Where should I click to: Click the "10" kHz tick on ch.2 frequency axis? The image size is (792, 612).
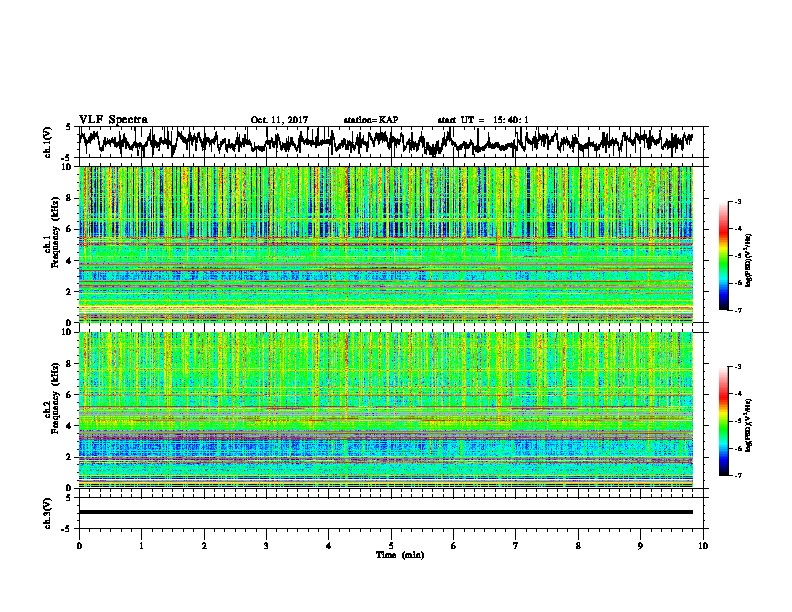(69, 332)
